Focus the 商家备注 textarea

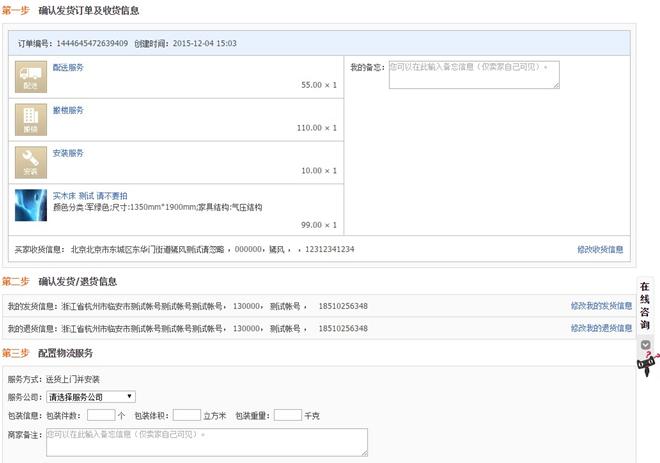pyautogui.click(x=207, y=442)
